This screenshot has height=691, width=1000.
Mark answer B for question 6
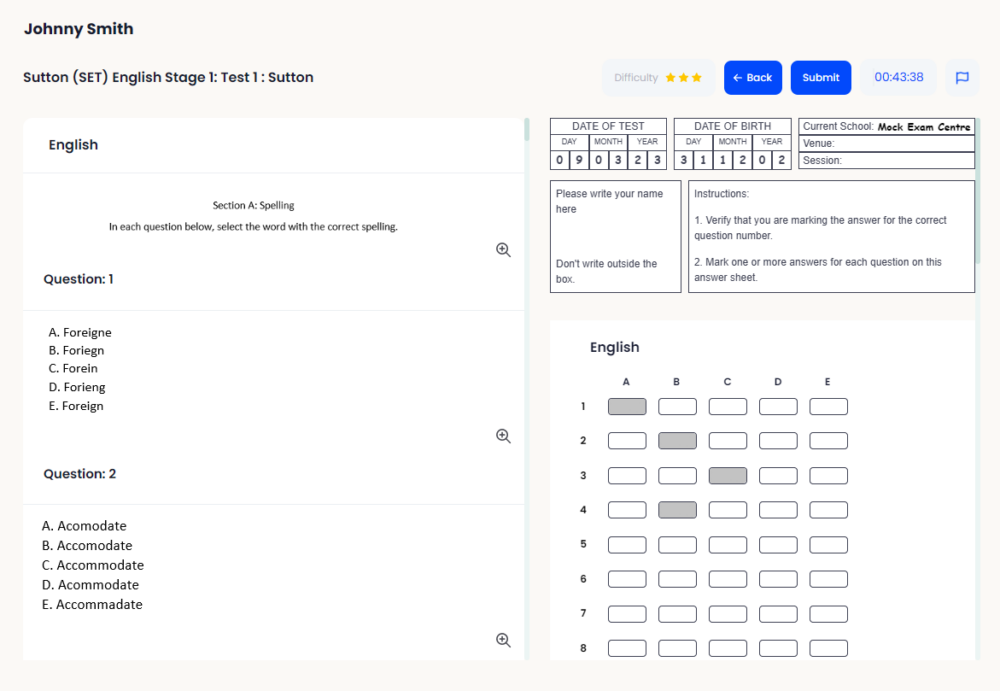click(x=677, y=578)
